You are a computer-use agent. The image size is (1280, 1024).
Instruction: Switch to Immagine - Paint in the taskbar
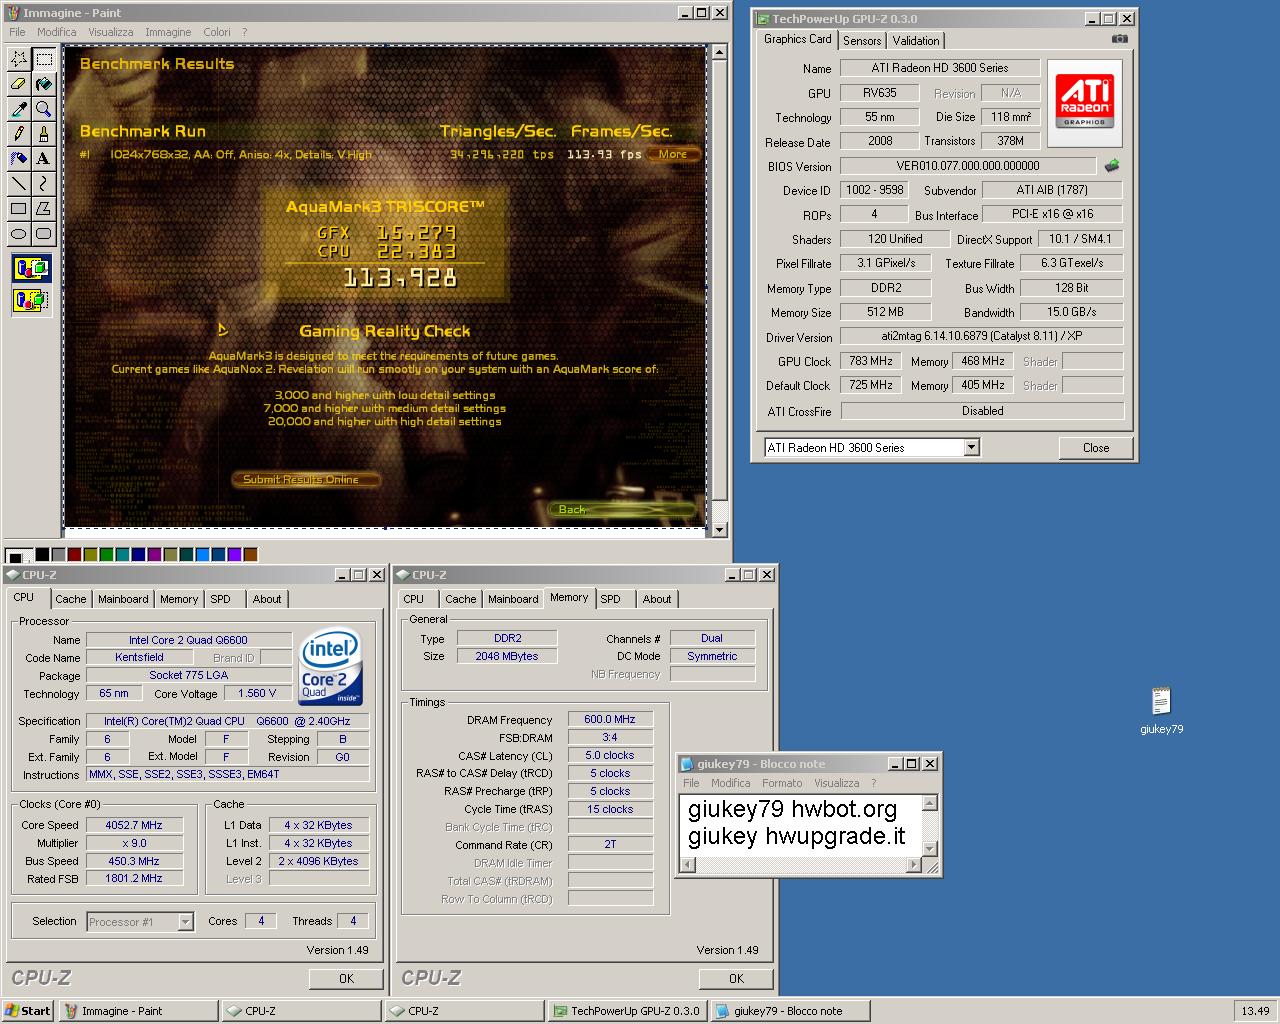click(138, 1011)
